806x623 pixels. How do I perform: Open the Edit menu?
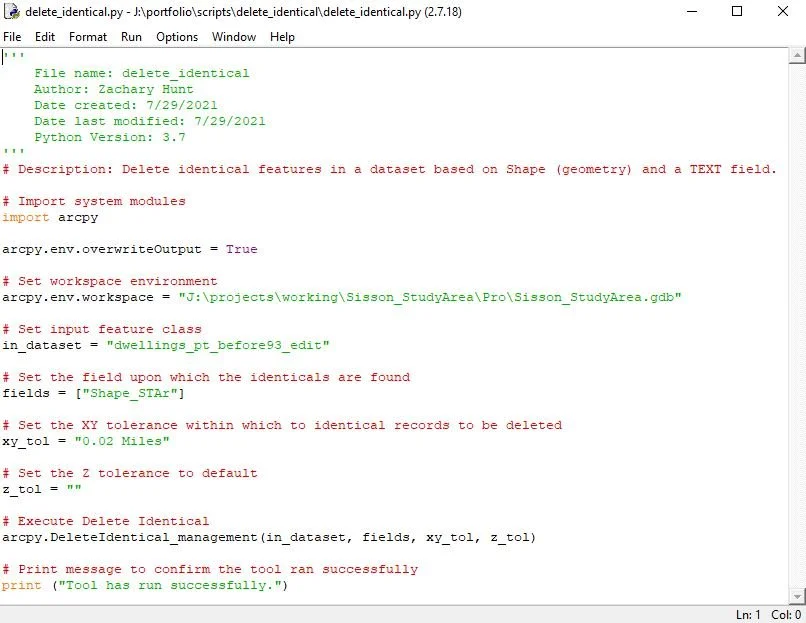[x=45, y=37]
